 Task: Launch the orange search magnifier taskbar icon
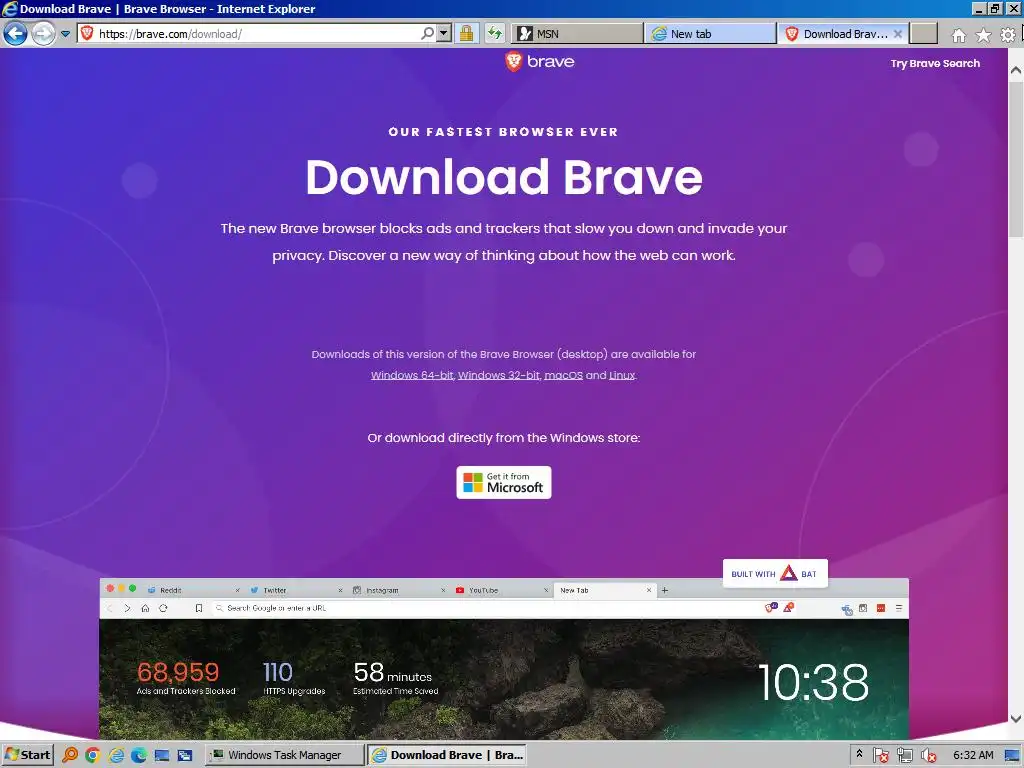(x=69, y=755)
